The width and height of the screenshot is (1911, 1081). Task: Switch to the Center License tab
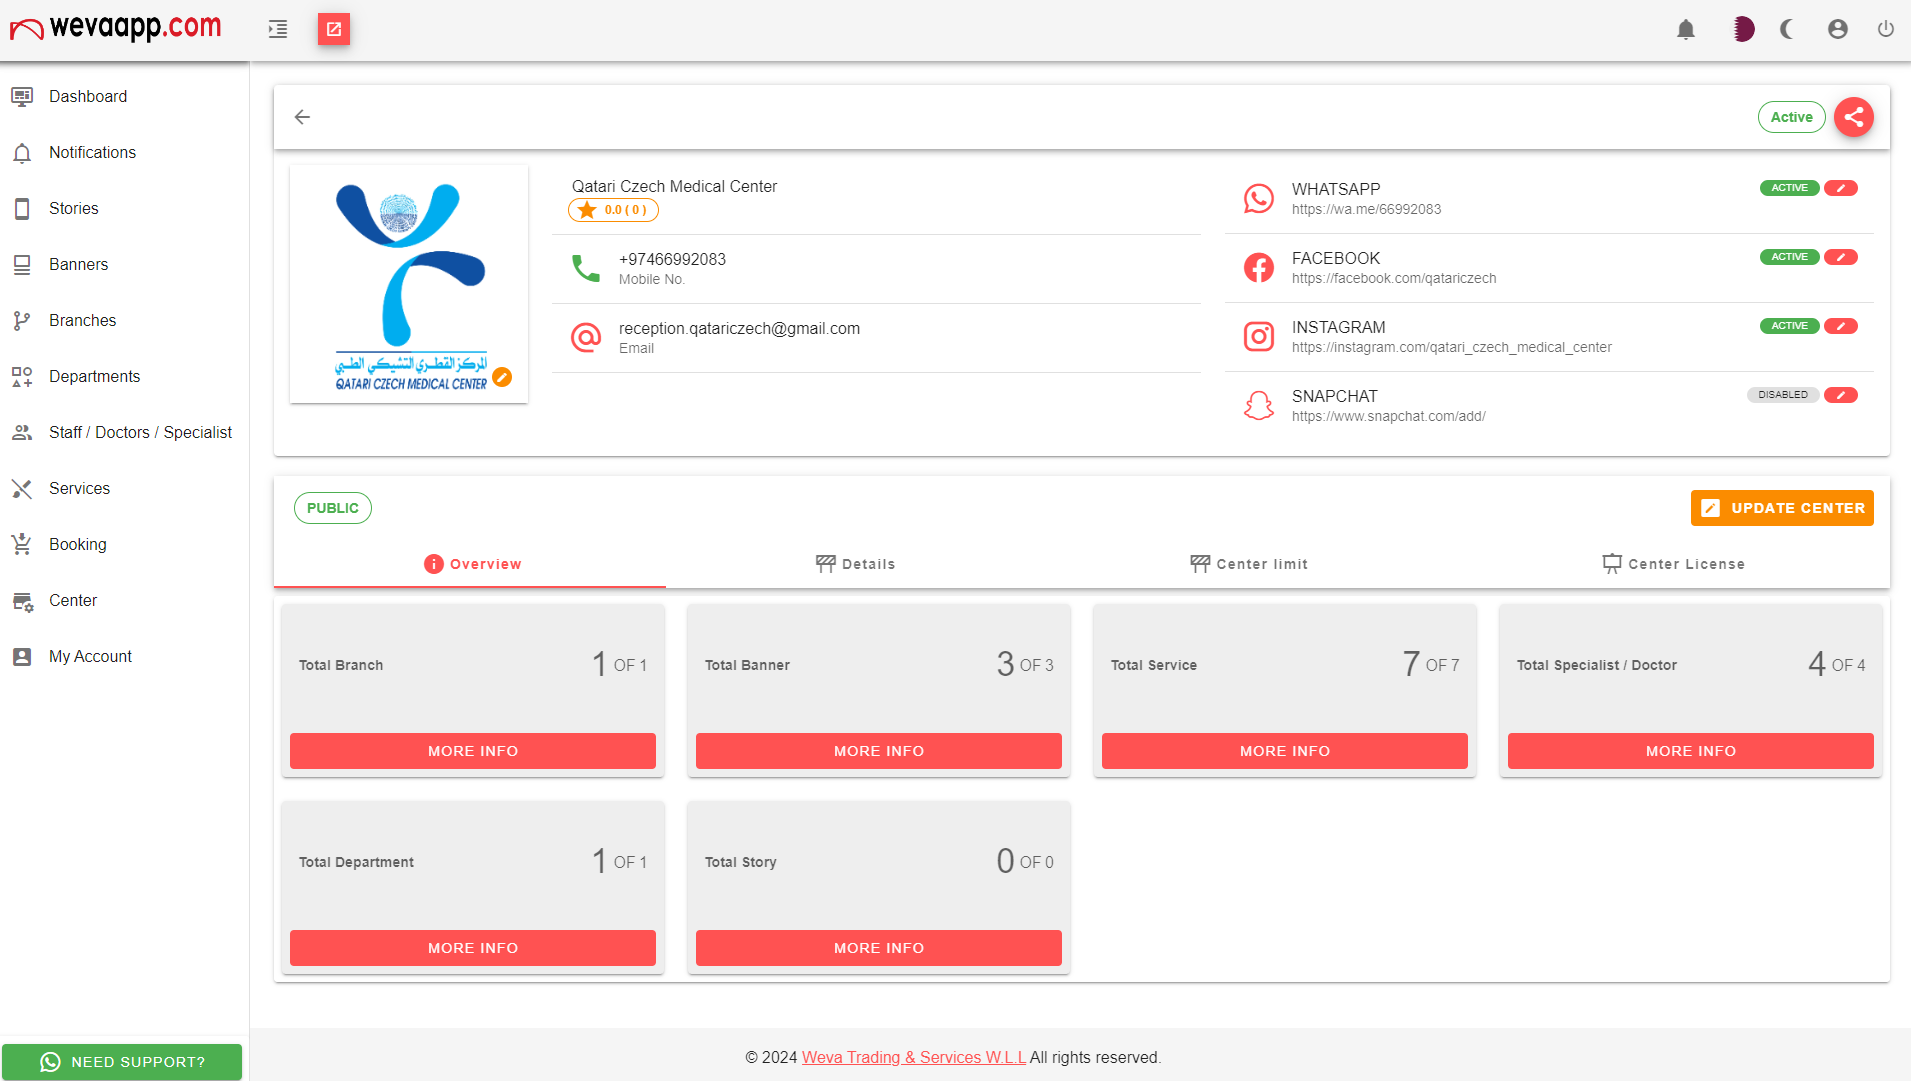(x=1673, y=564)
